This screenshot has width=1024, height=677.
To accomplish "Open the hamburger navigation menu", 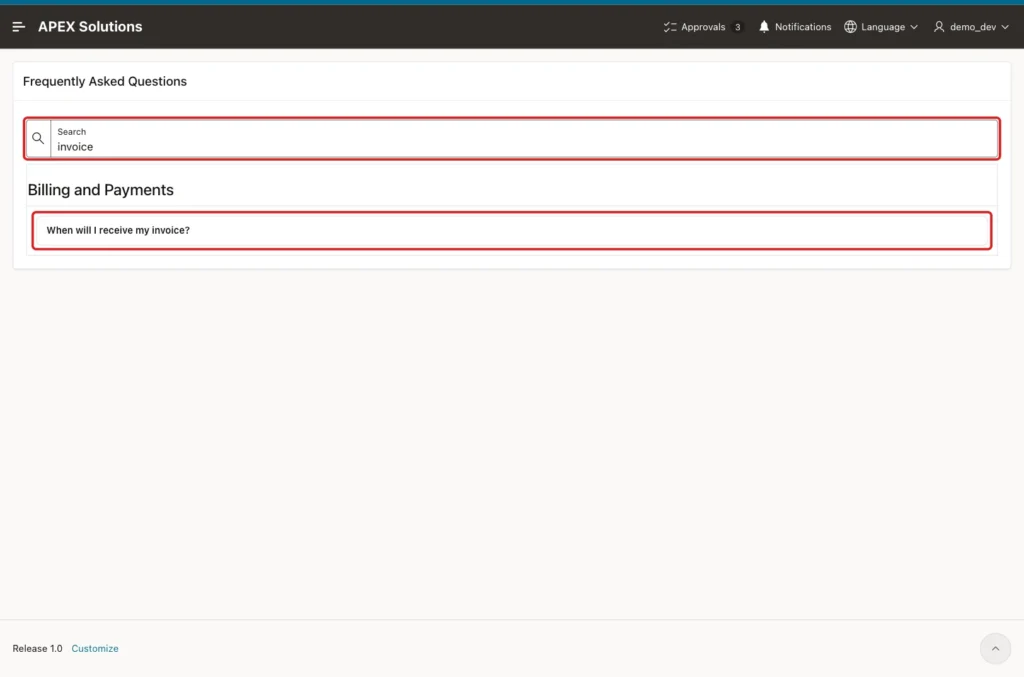I will click(x=18, y=27).
